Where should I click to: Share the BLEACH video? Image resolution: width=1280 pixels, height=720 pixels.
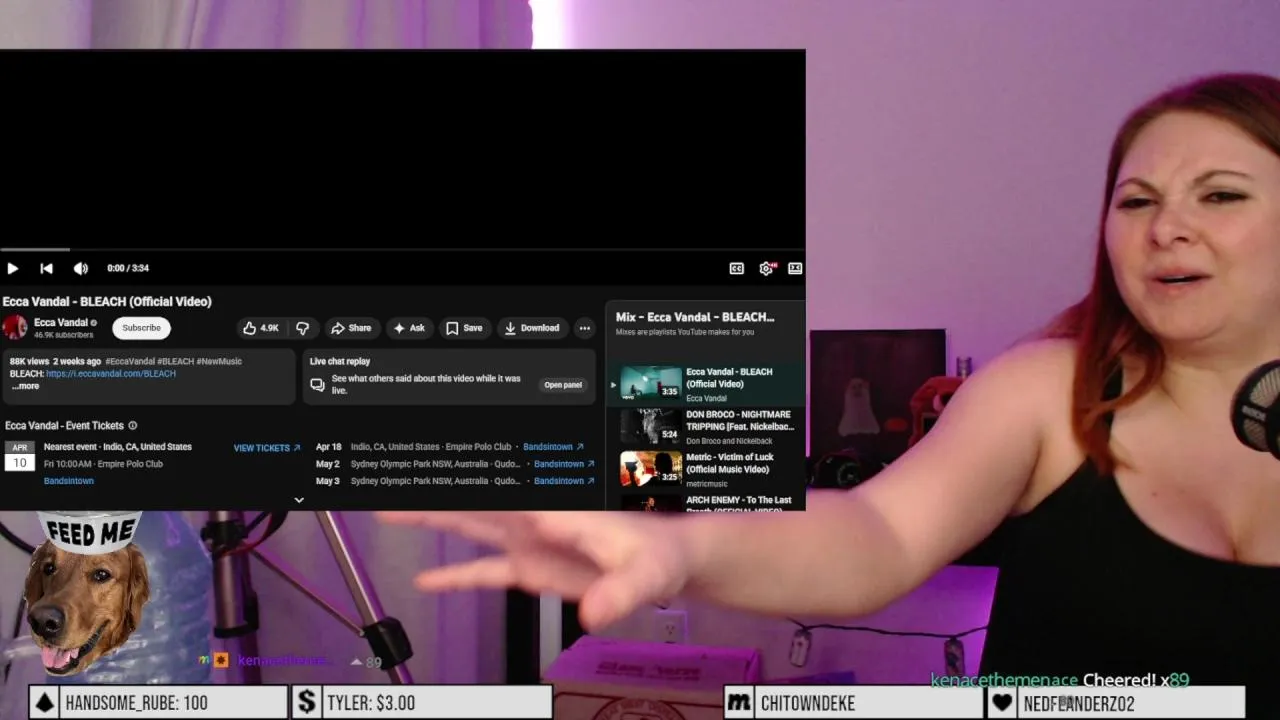tap(351, 328)
